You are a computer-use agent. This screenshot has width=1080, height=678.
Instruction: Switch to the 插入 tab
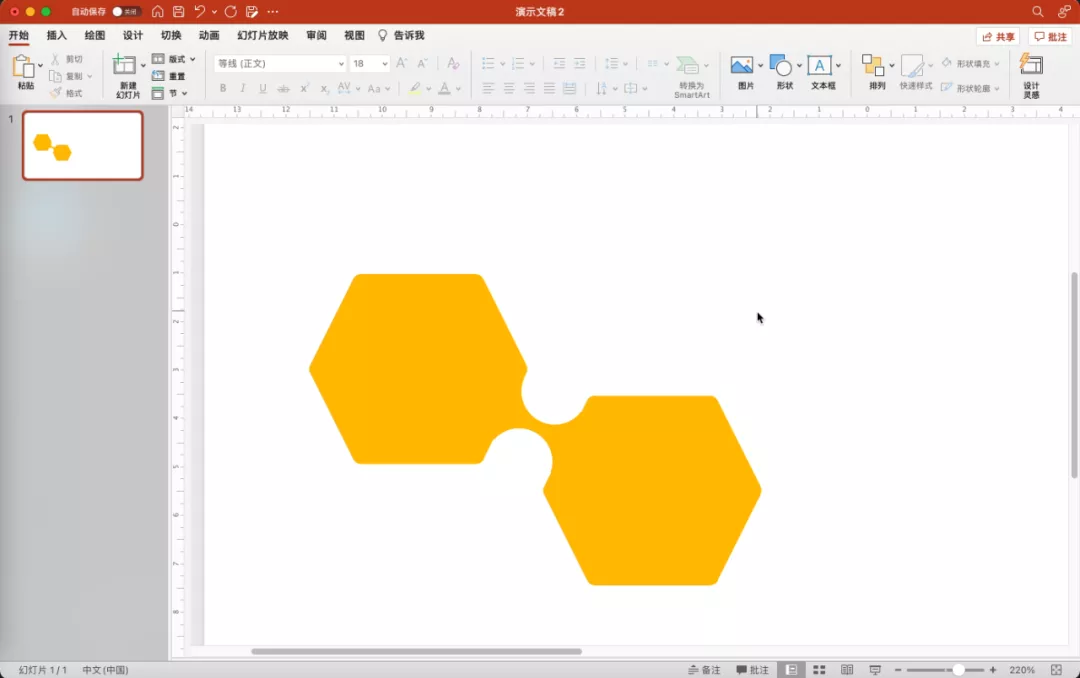[56, 35]
